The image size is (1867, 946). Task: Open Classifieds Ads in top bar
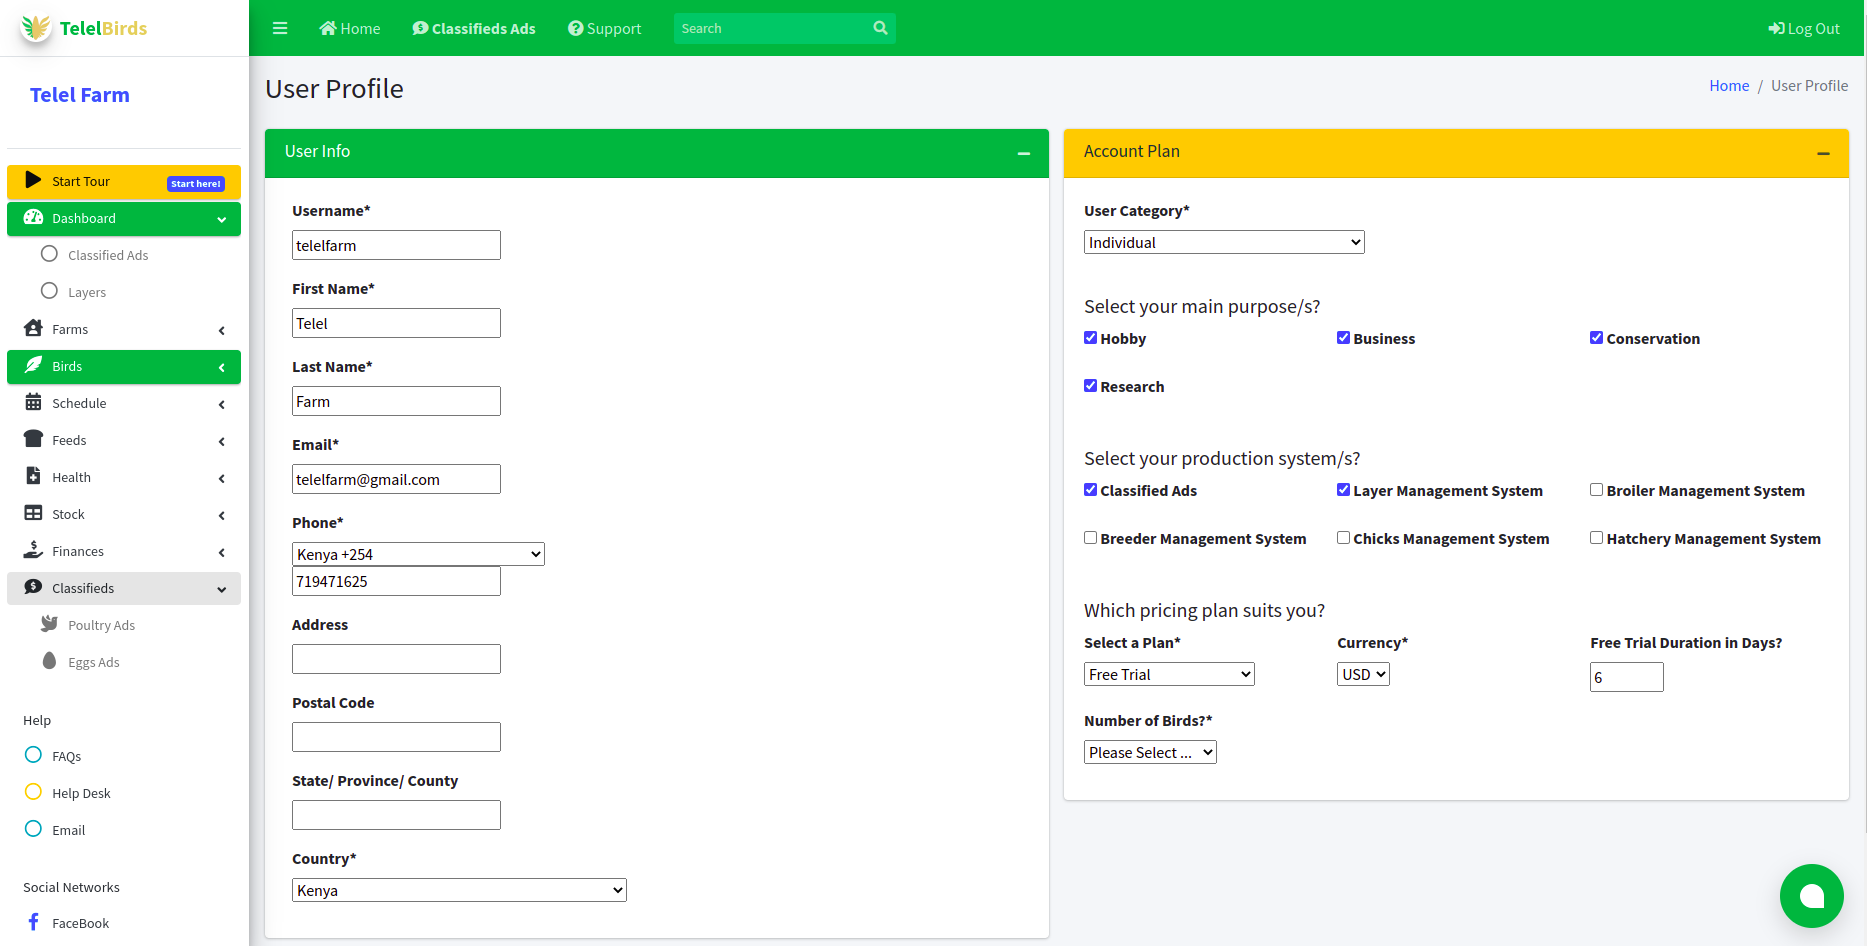(474, 28)
